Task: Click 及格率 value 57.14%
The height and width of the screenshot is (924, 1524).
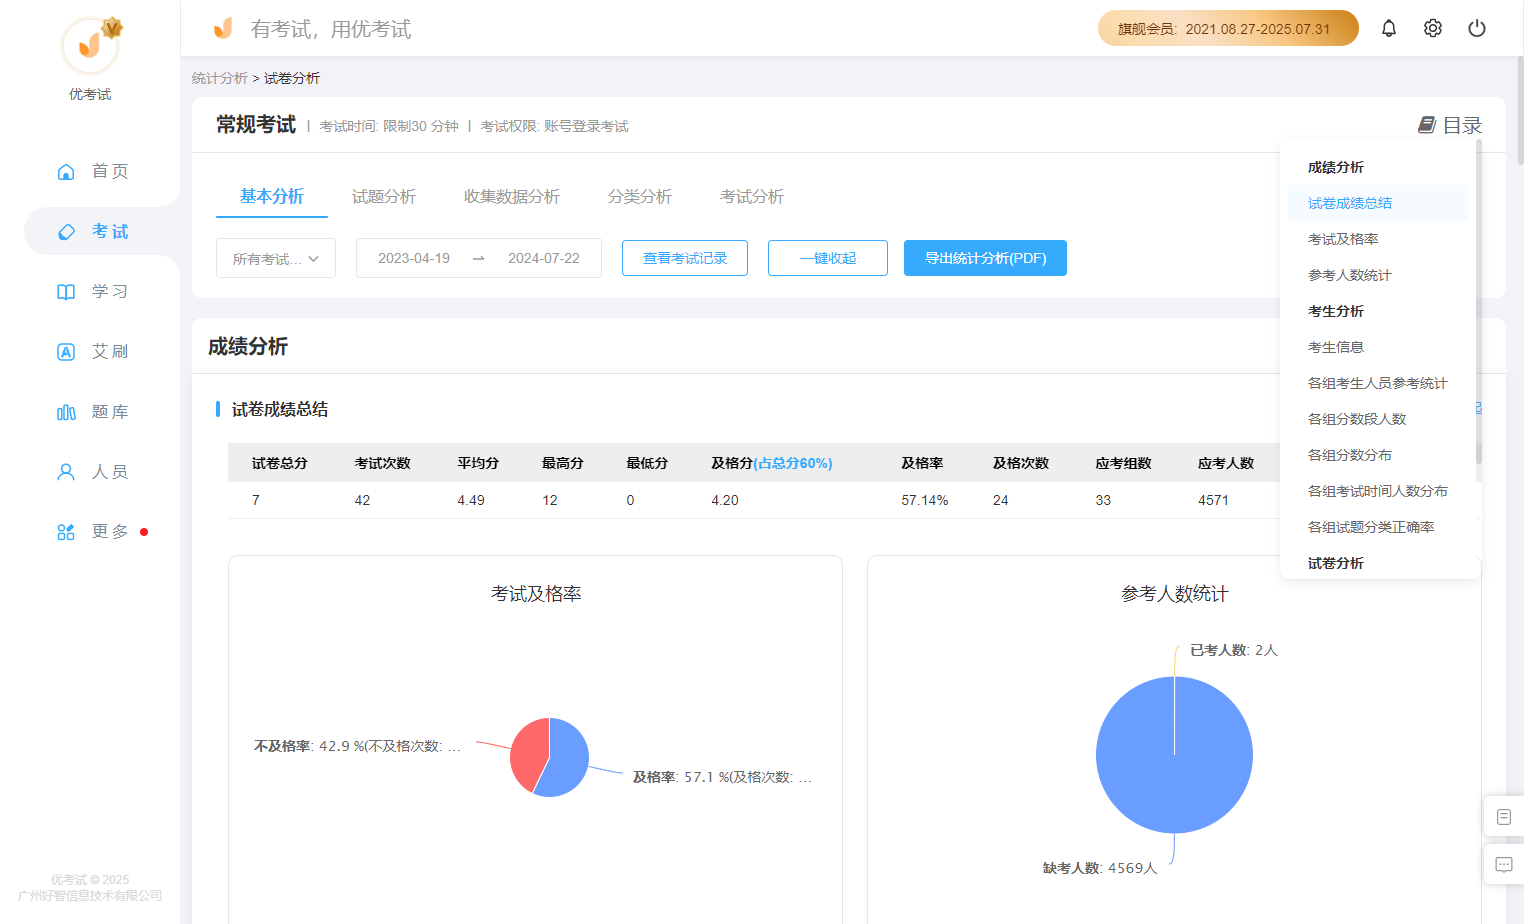Action: (x=924, y=500)
